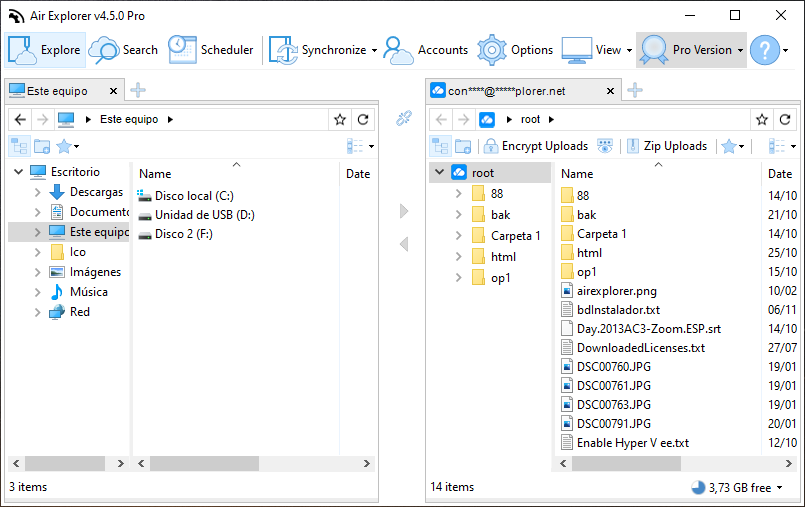805x507 pixels.
Task: Open the help question mark icon
Action: (764, 50)
